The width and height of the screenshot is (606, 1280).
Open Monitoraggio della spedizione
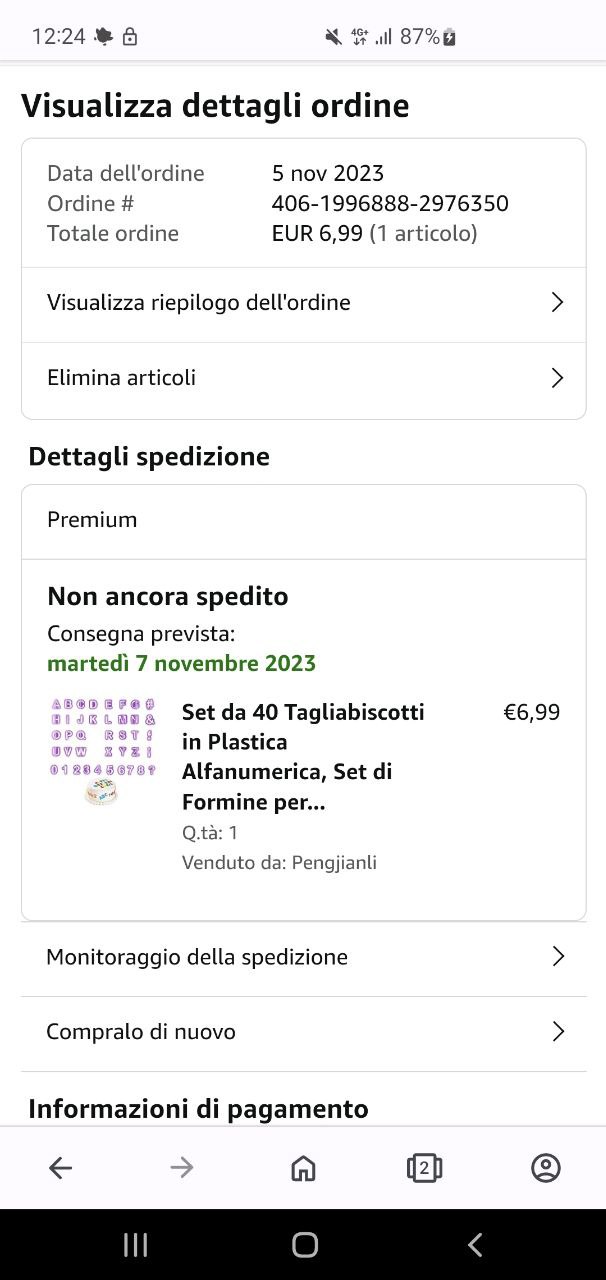click(x=303, y=958)
